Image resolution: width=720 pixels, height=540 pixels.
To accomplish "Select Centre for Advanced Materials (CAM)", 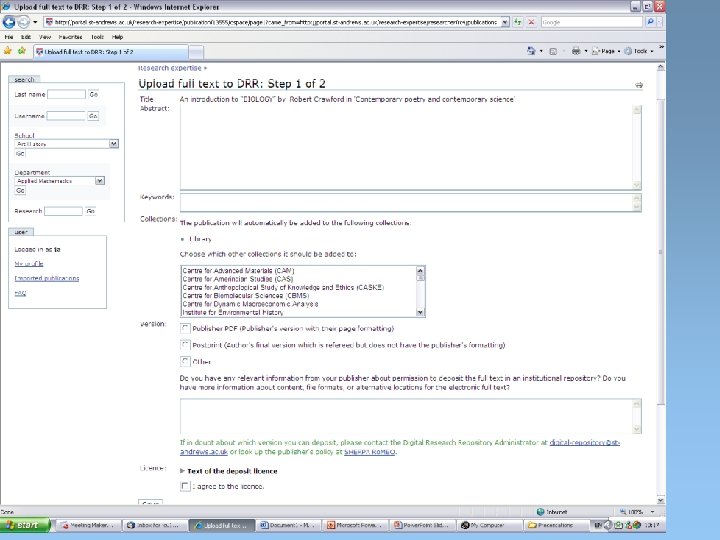I will 238,271.
